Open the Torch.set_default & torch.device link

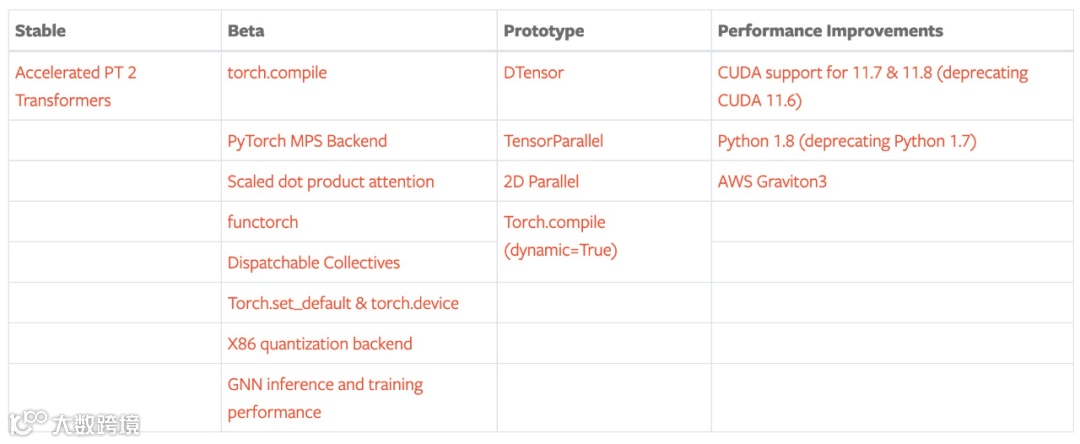343,303
